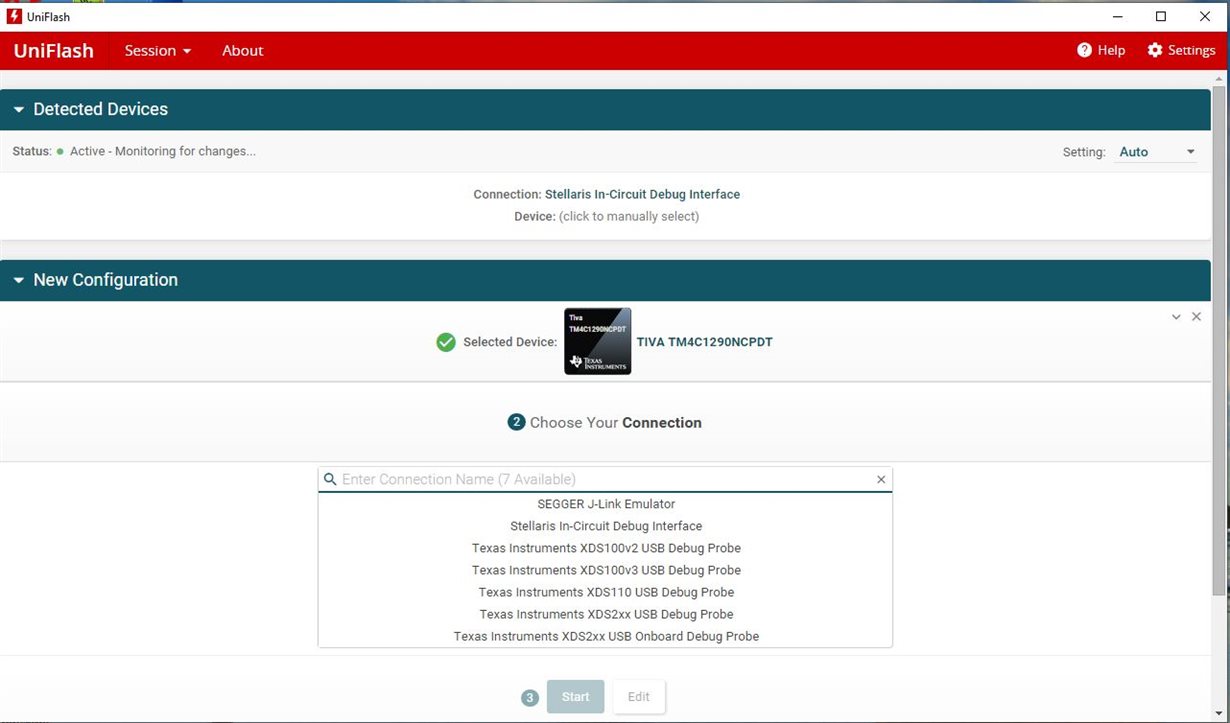Remove the selected device with the X
1230x723 pixels.
pyautogui.click(x=1196, y=316)
